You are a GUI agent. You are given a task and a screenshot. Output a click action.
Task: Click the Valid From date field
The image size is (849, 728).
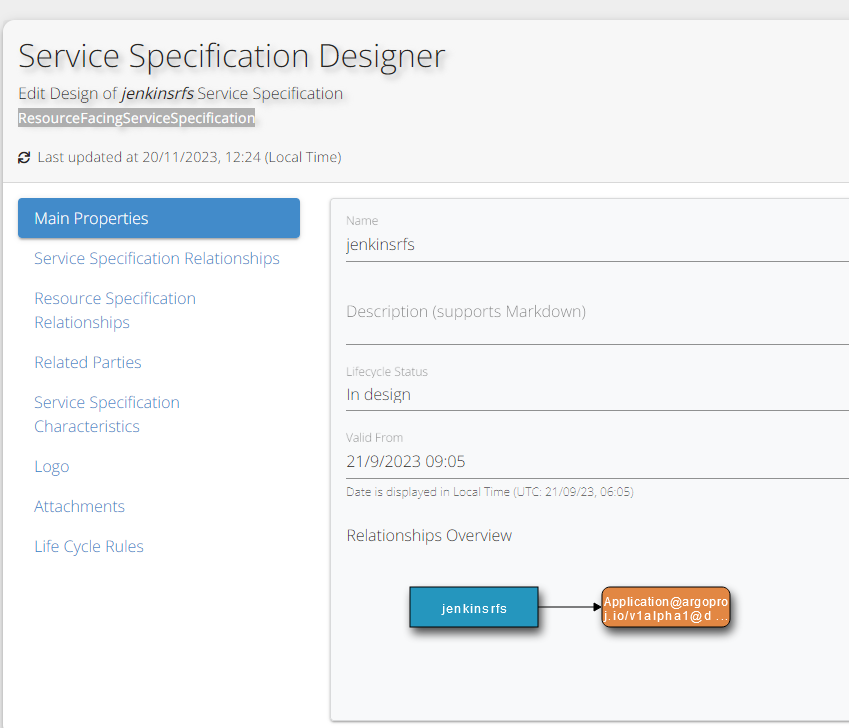pos(595,462)
